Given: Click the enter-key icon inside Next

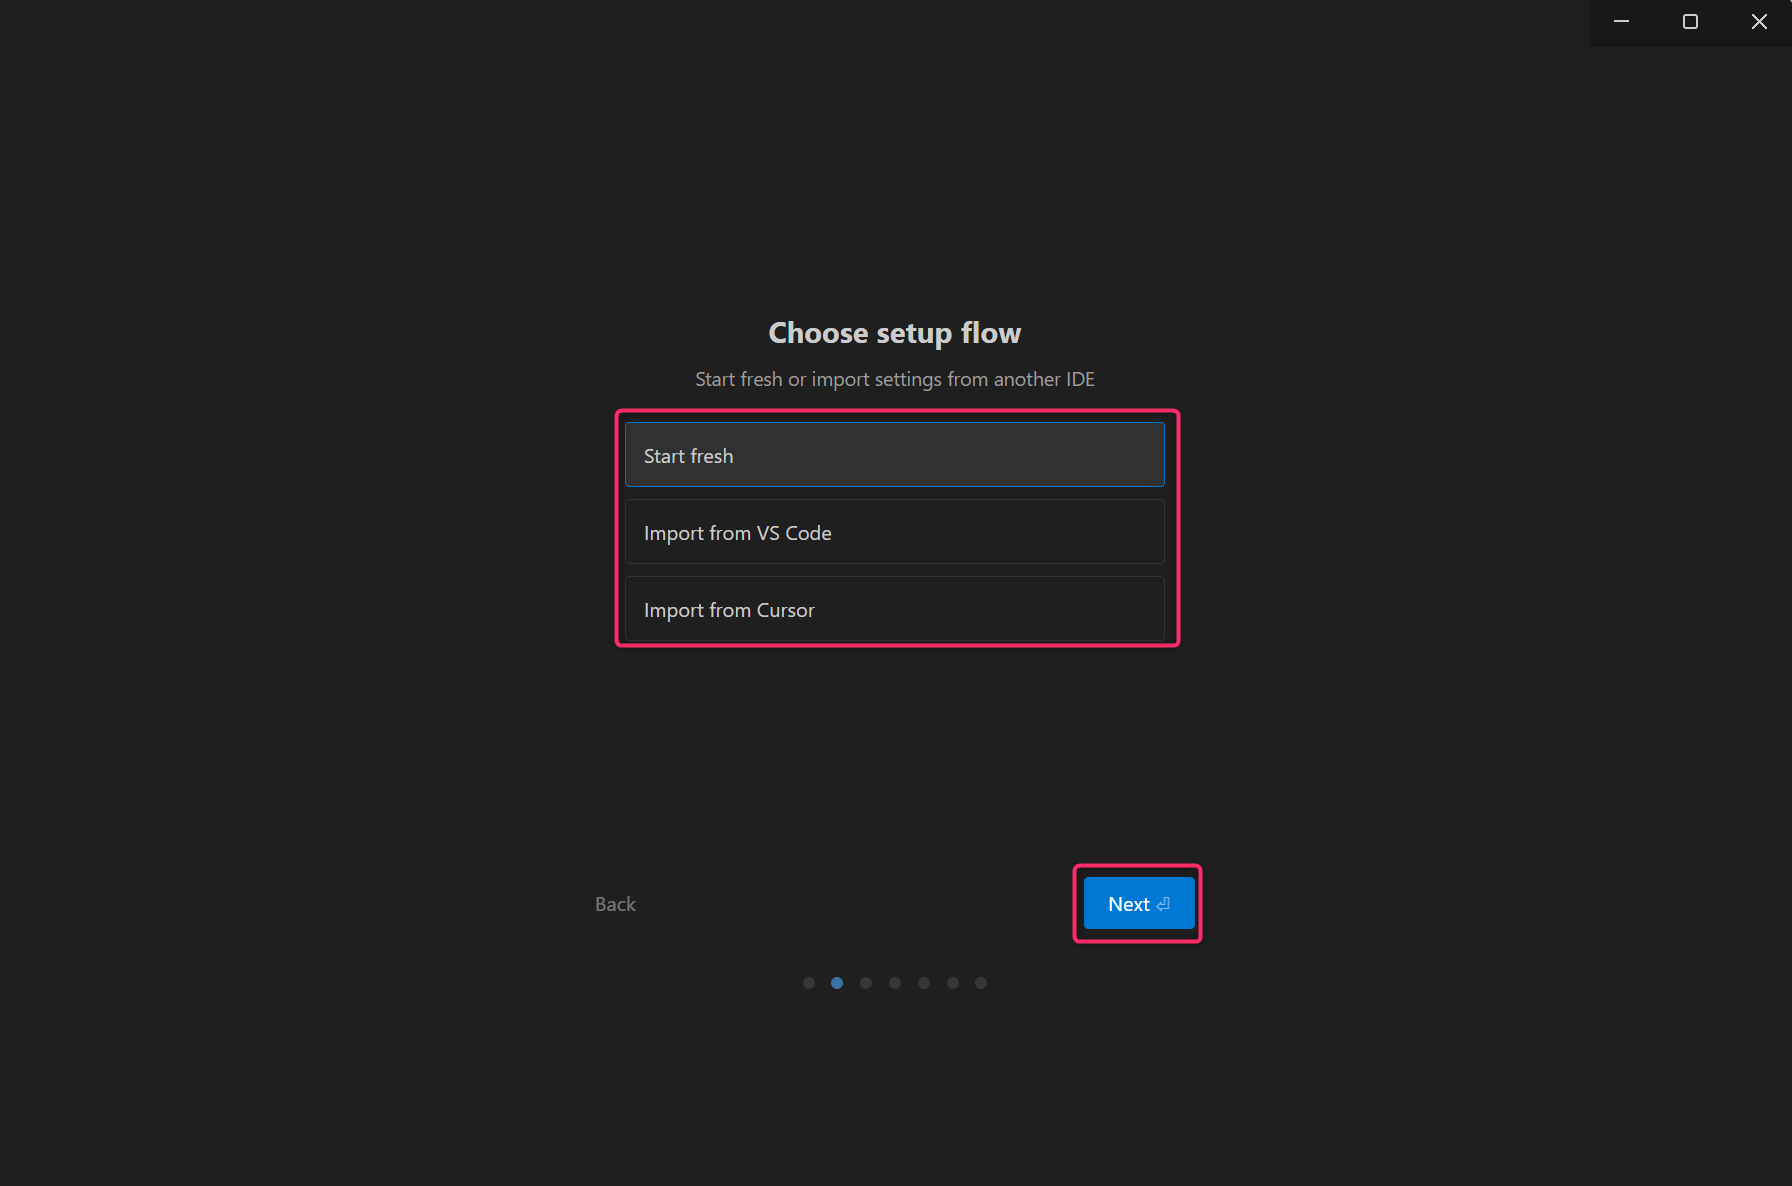Looking at the screenshot, I should point(1163,904).
